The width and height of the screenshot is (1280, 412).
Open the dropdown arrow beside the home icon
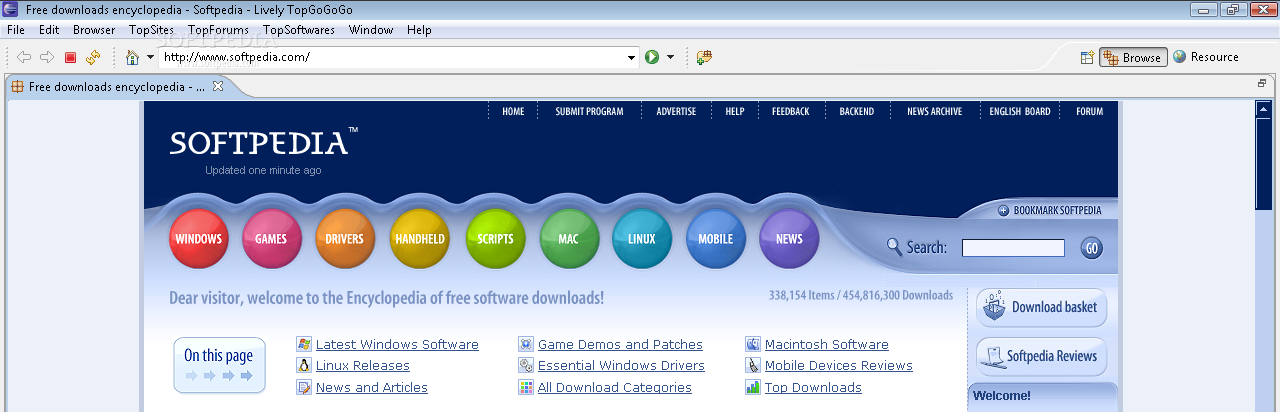150,57
